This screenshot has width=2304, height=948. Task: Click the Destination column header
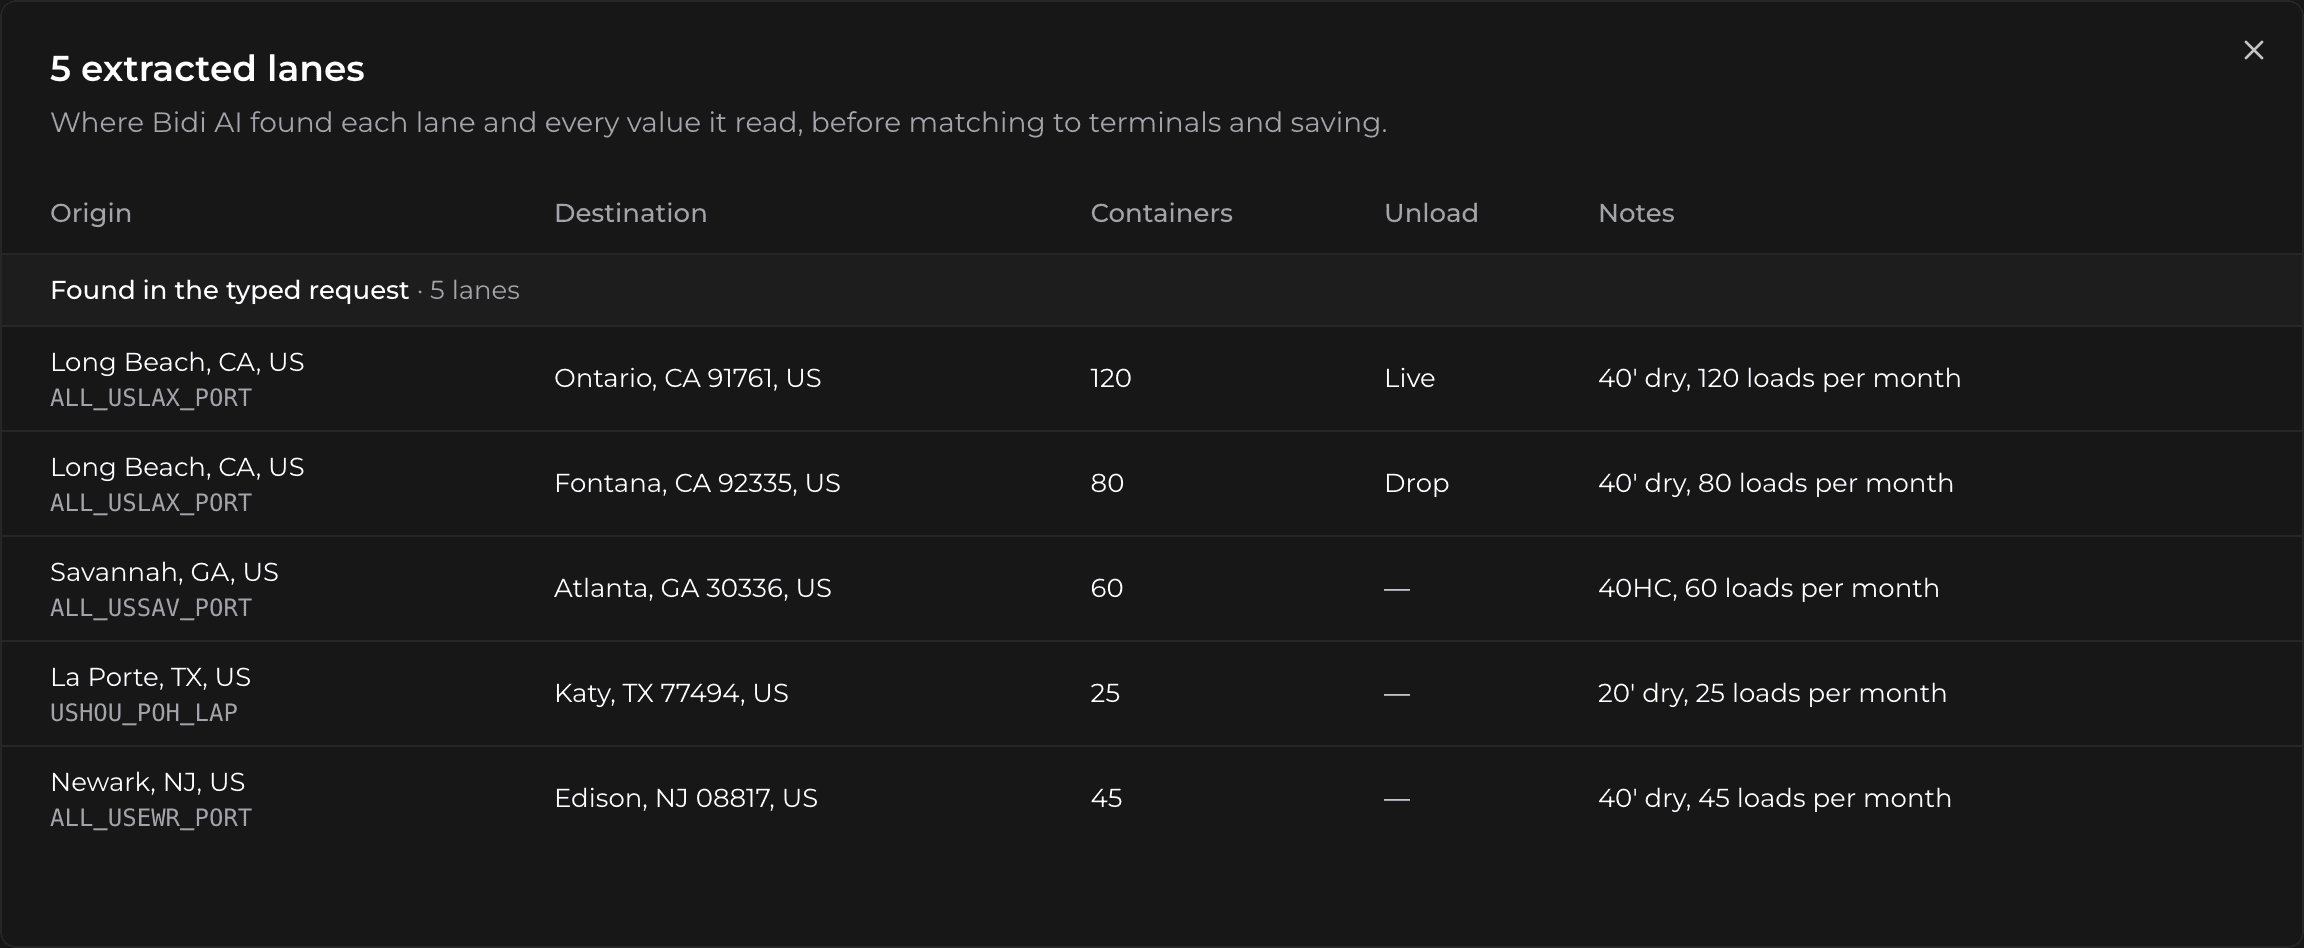click(630, 213)
